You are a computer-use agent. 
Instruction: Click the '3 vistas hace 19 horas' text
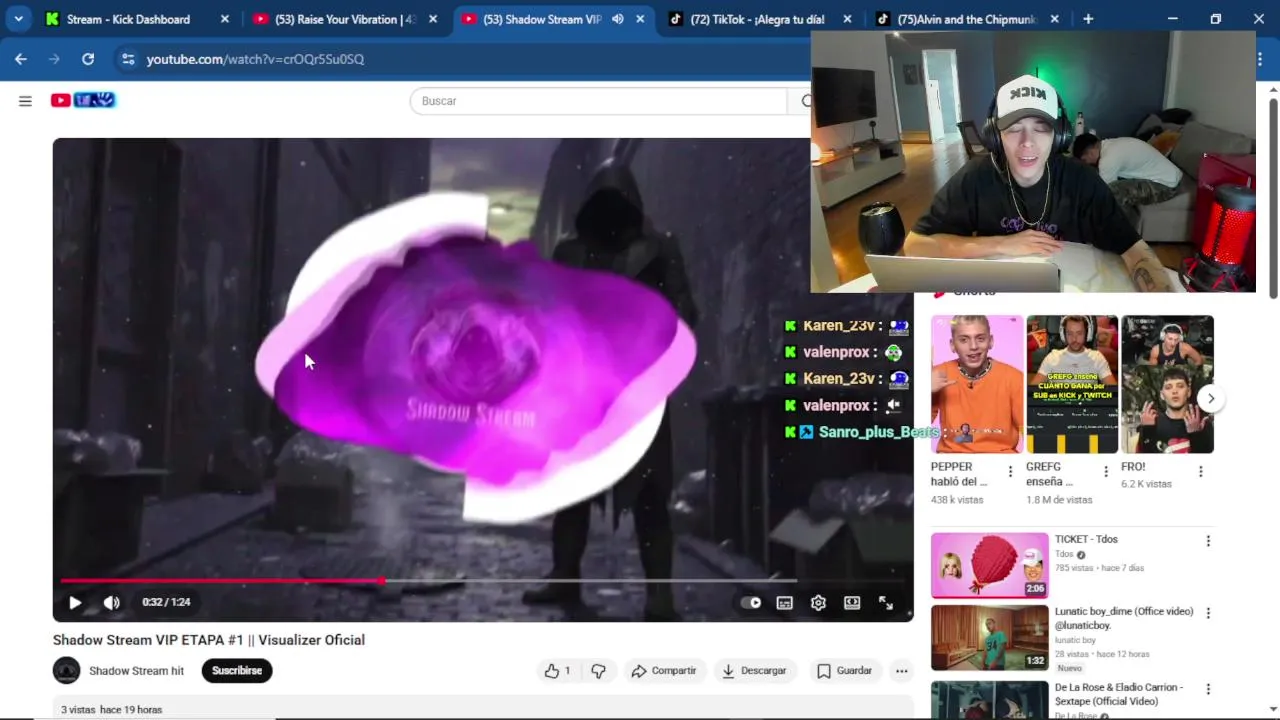(111, 710)
